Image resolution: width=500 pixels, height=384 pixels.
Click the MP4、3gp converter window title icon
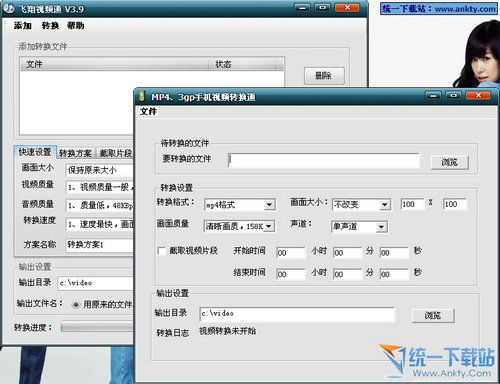click(x=142, y=96)
